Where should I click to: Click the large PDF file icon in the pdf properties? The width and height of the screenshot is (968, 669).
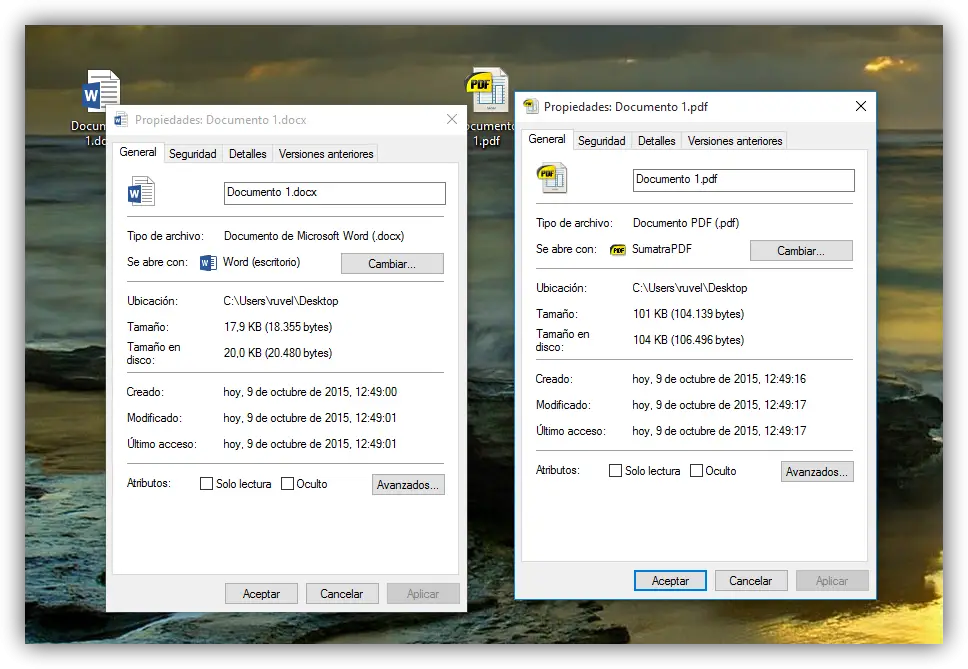pos(551,178)
